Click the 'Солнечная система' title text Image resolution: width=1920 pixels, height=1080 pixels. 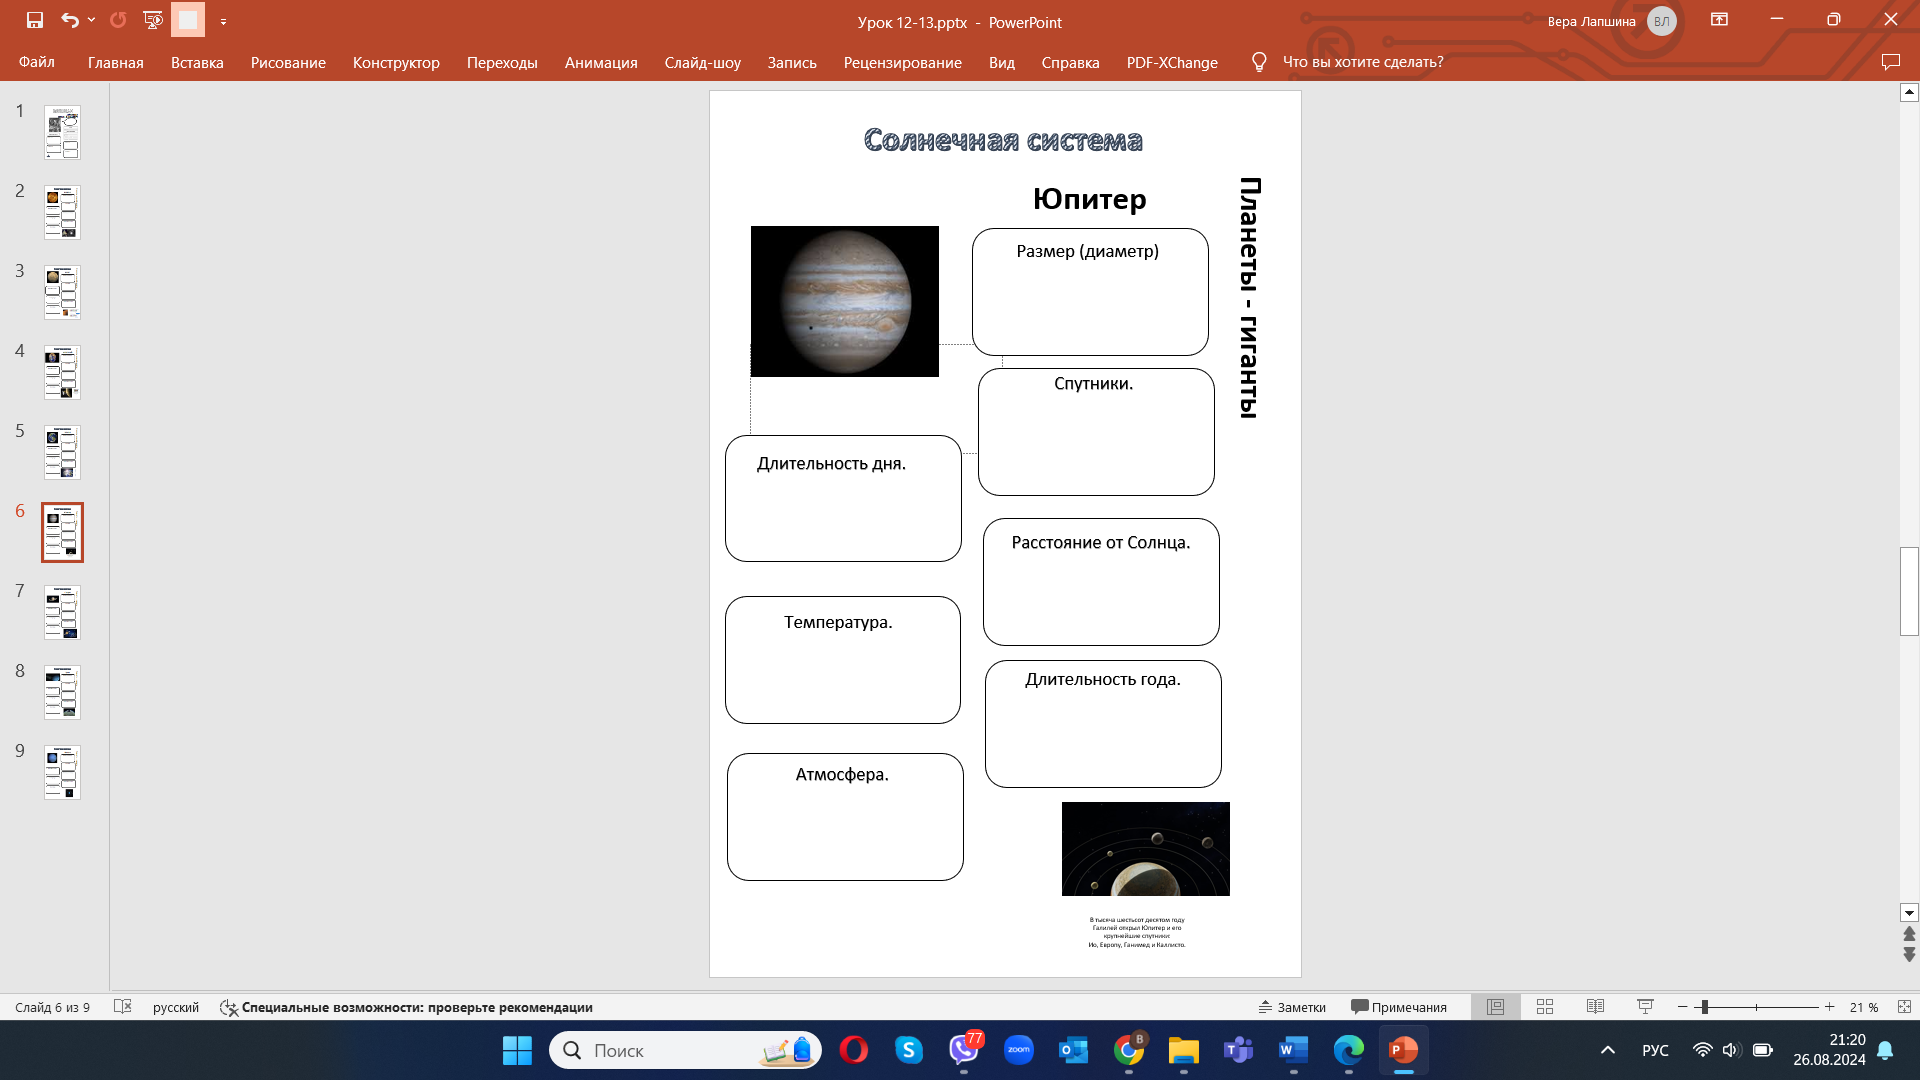[1003, 140]
